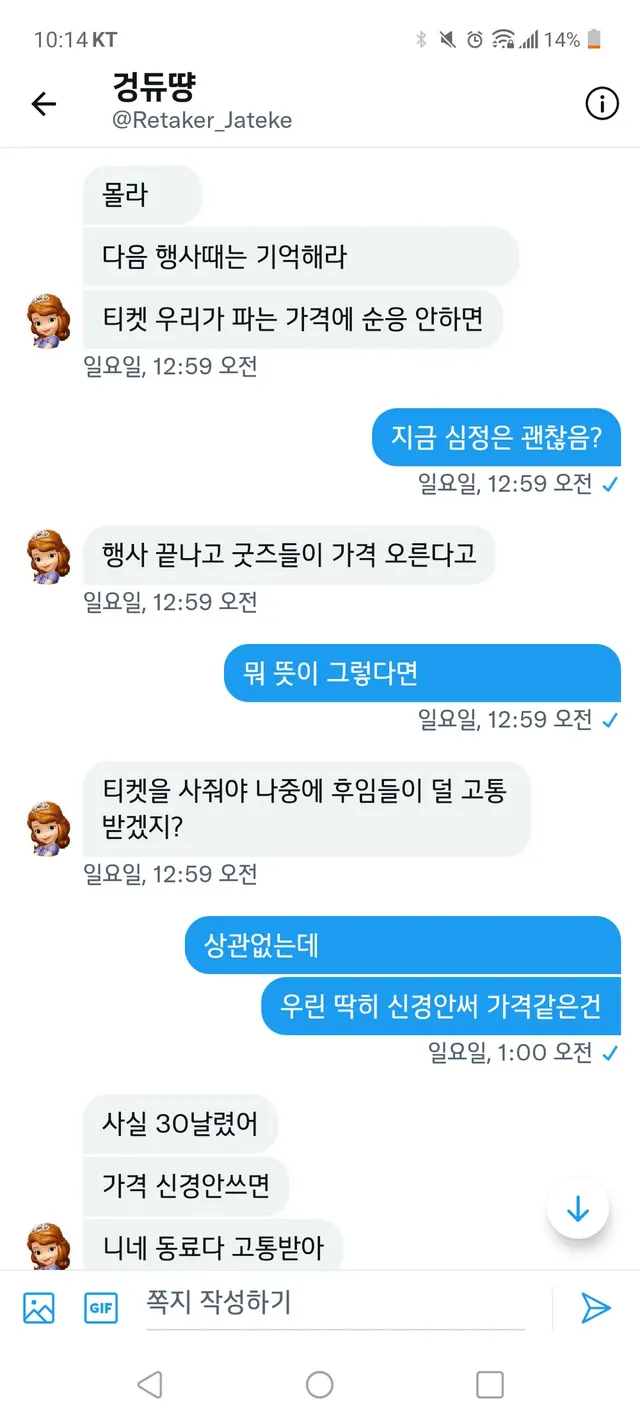Tap avatar next to 행사 끝나고 message
Screen dimensions: 640x1422
[48, 556]
